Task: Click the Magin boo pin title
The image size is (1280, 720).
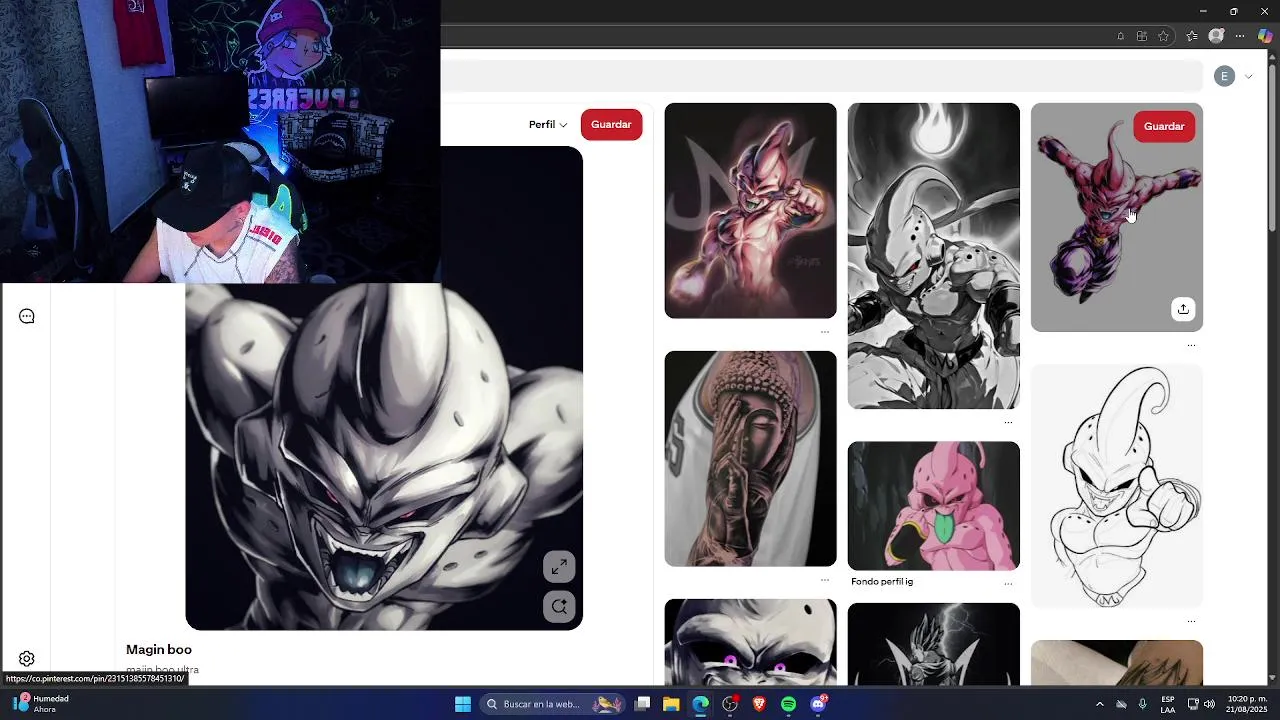Action: (159, 649)
